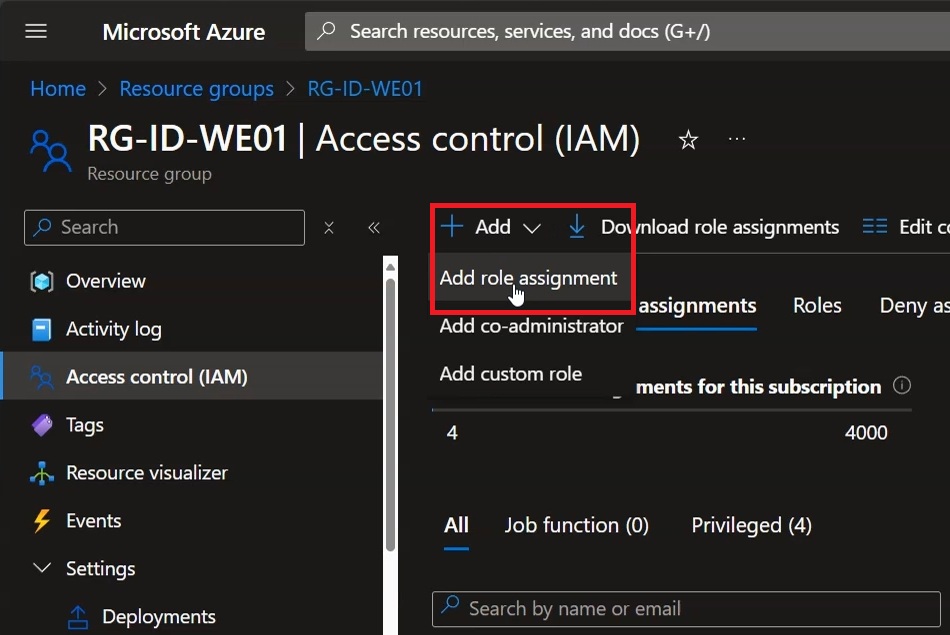
Task: Click the Edit columns button
Action: coord(906,227)
